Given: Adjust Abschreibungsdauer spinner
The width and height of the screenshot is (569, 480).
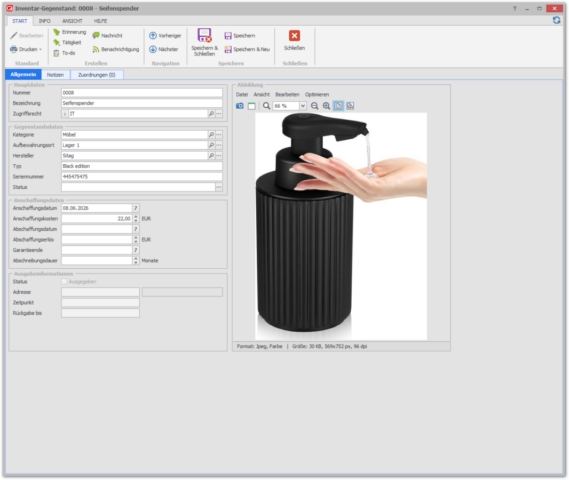Looking at the screenshot, I should click(x=136, y=261).
